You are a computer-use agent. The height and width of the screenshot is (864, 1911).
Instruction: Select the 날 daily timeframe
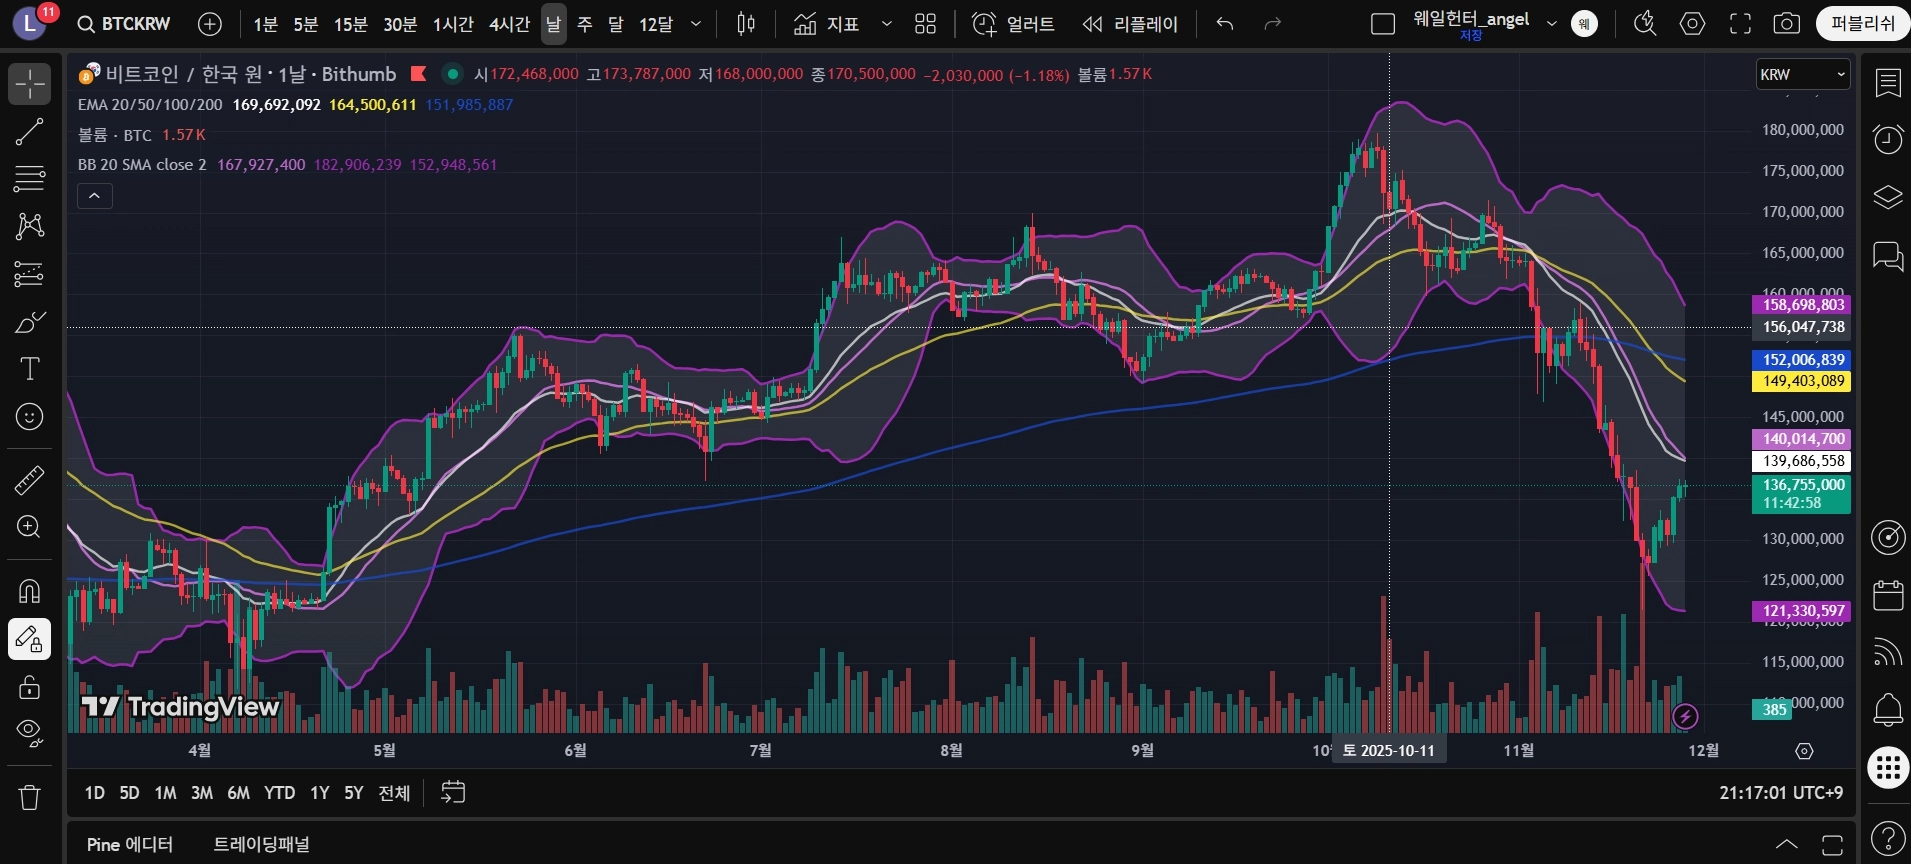coord(554,24)
